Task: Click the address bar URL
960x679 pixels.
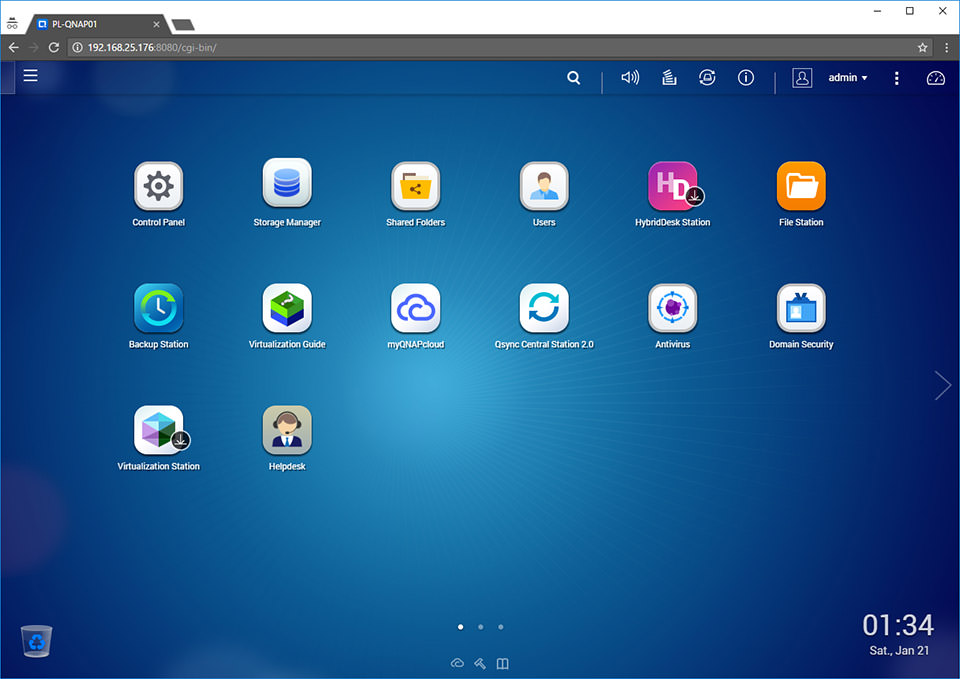Action: [x=152, y=47]
